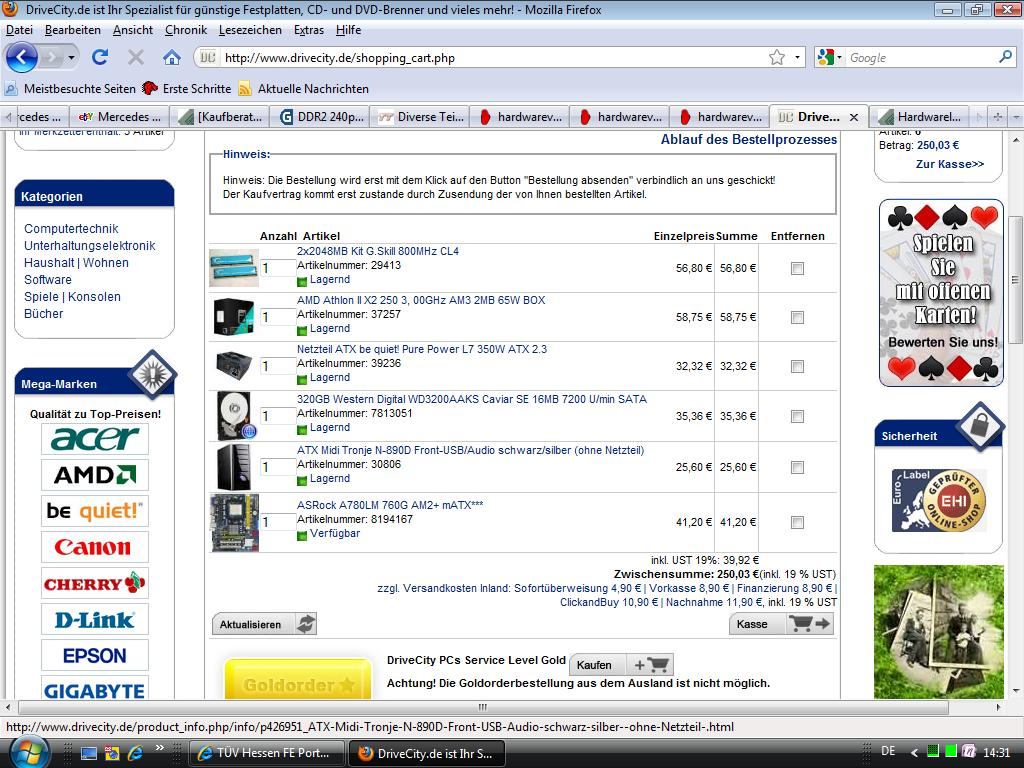Open the list all tabs dropdown
The width and height of the screenshot is (1024, 768).
coord(1016,117)
